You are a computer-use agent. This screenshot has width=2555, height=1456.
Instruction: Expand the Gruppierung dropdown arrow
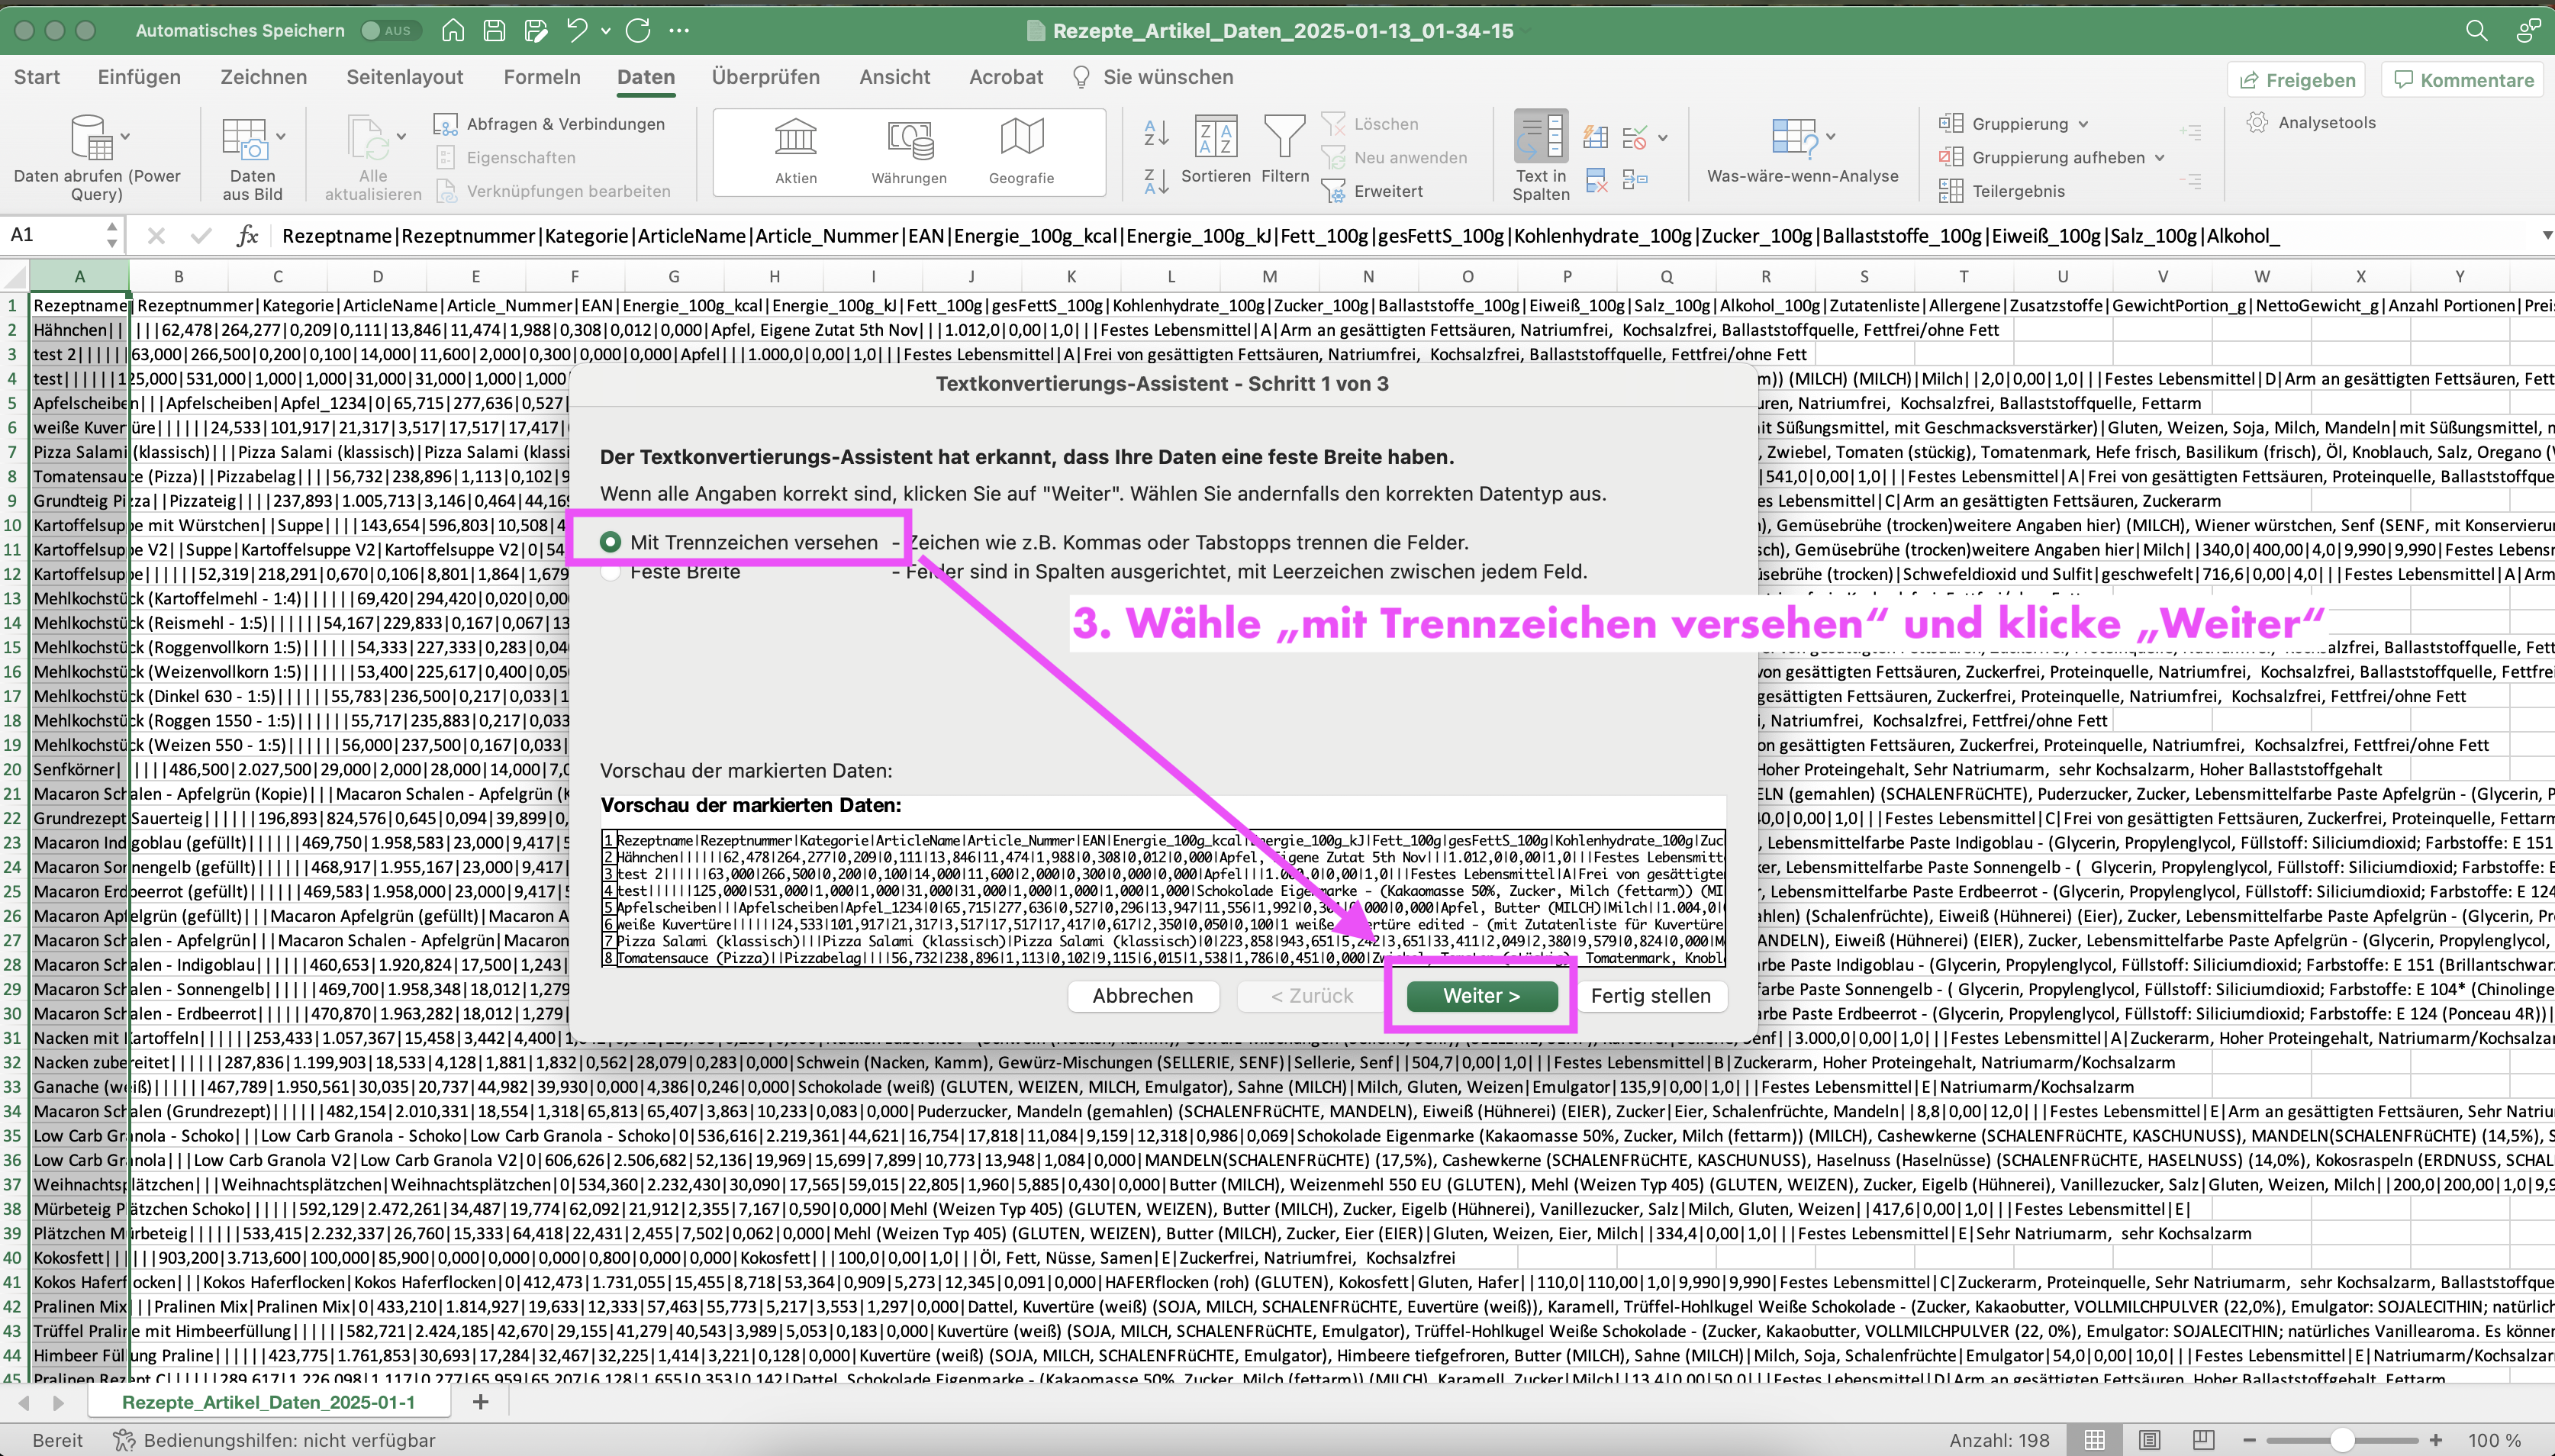click(2083, 124)
